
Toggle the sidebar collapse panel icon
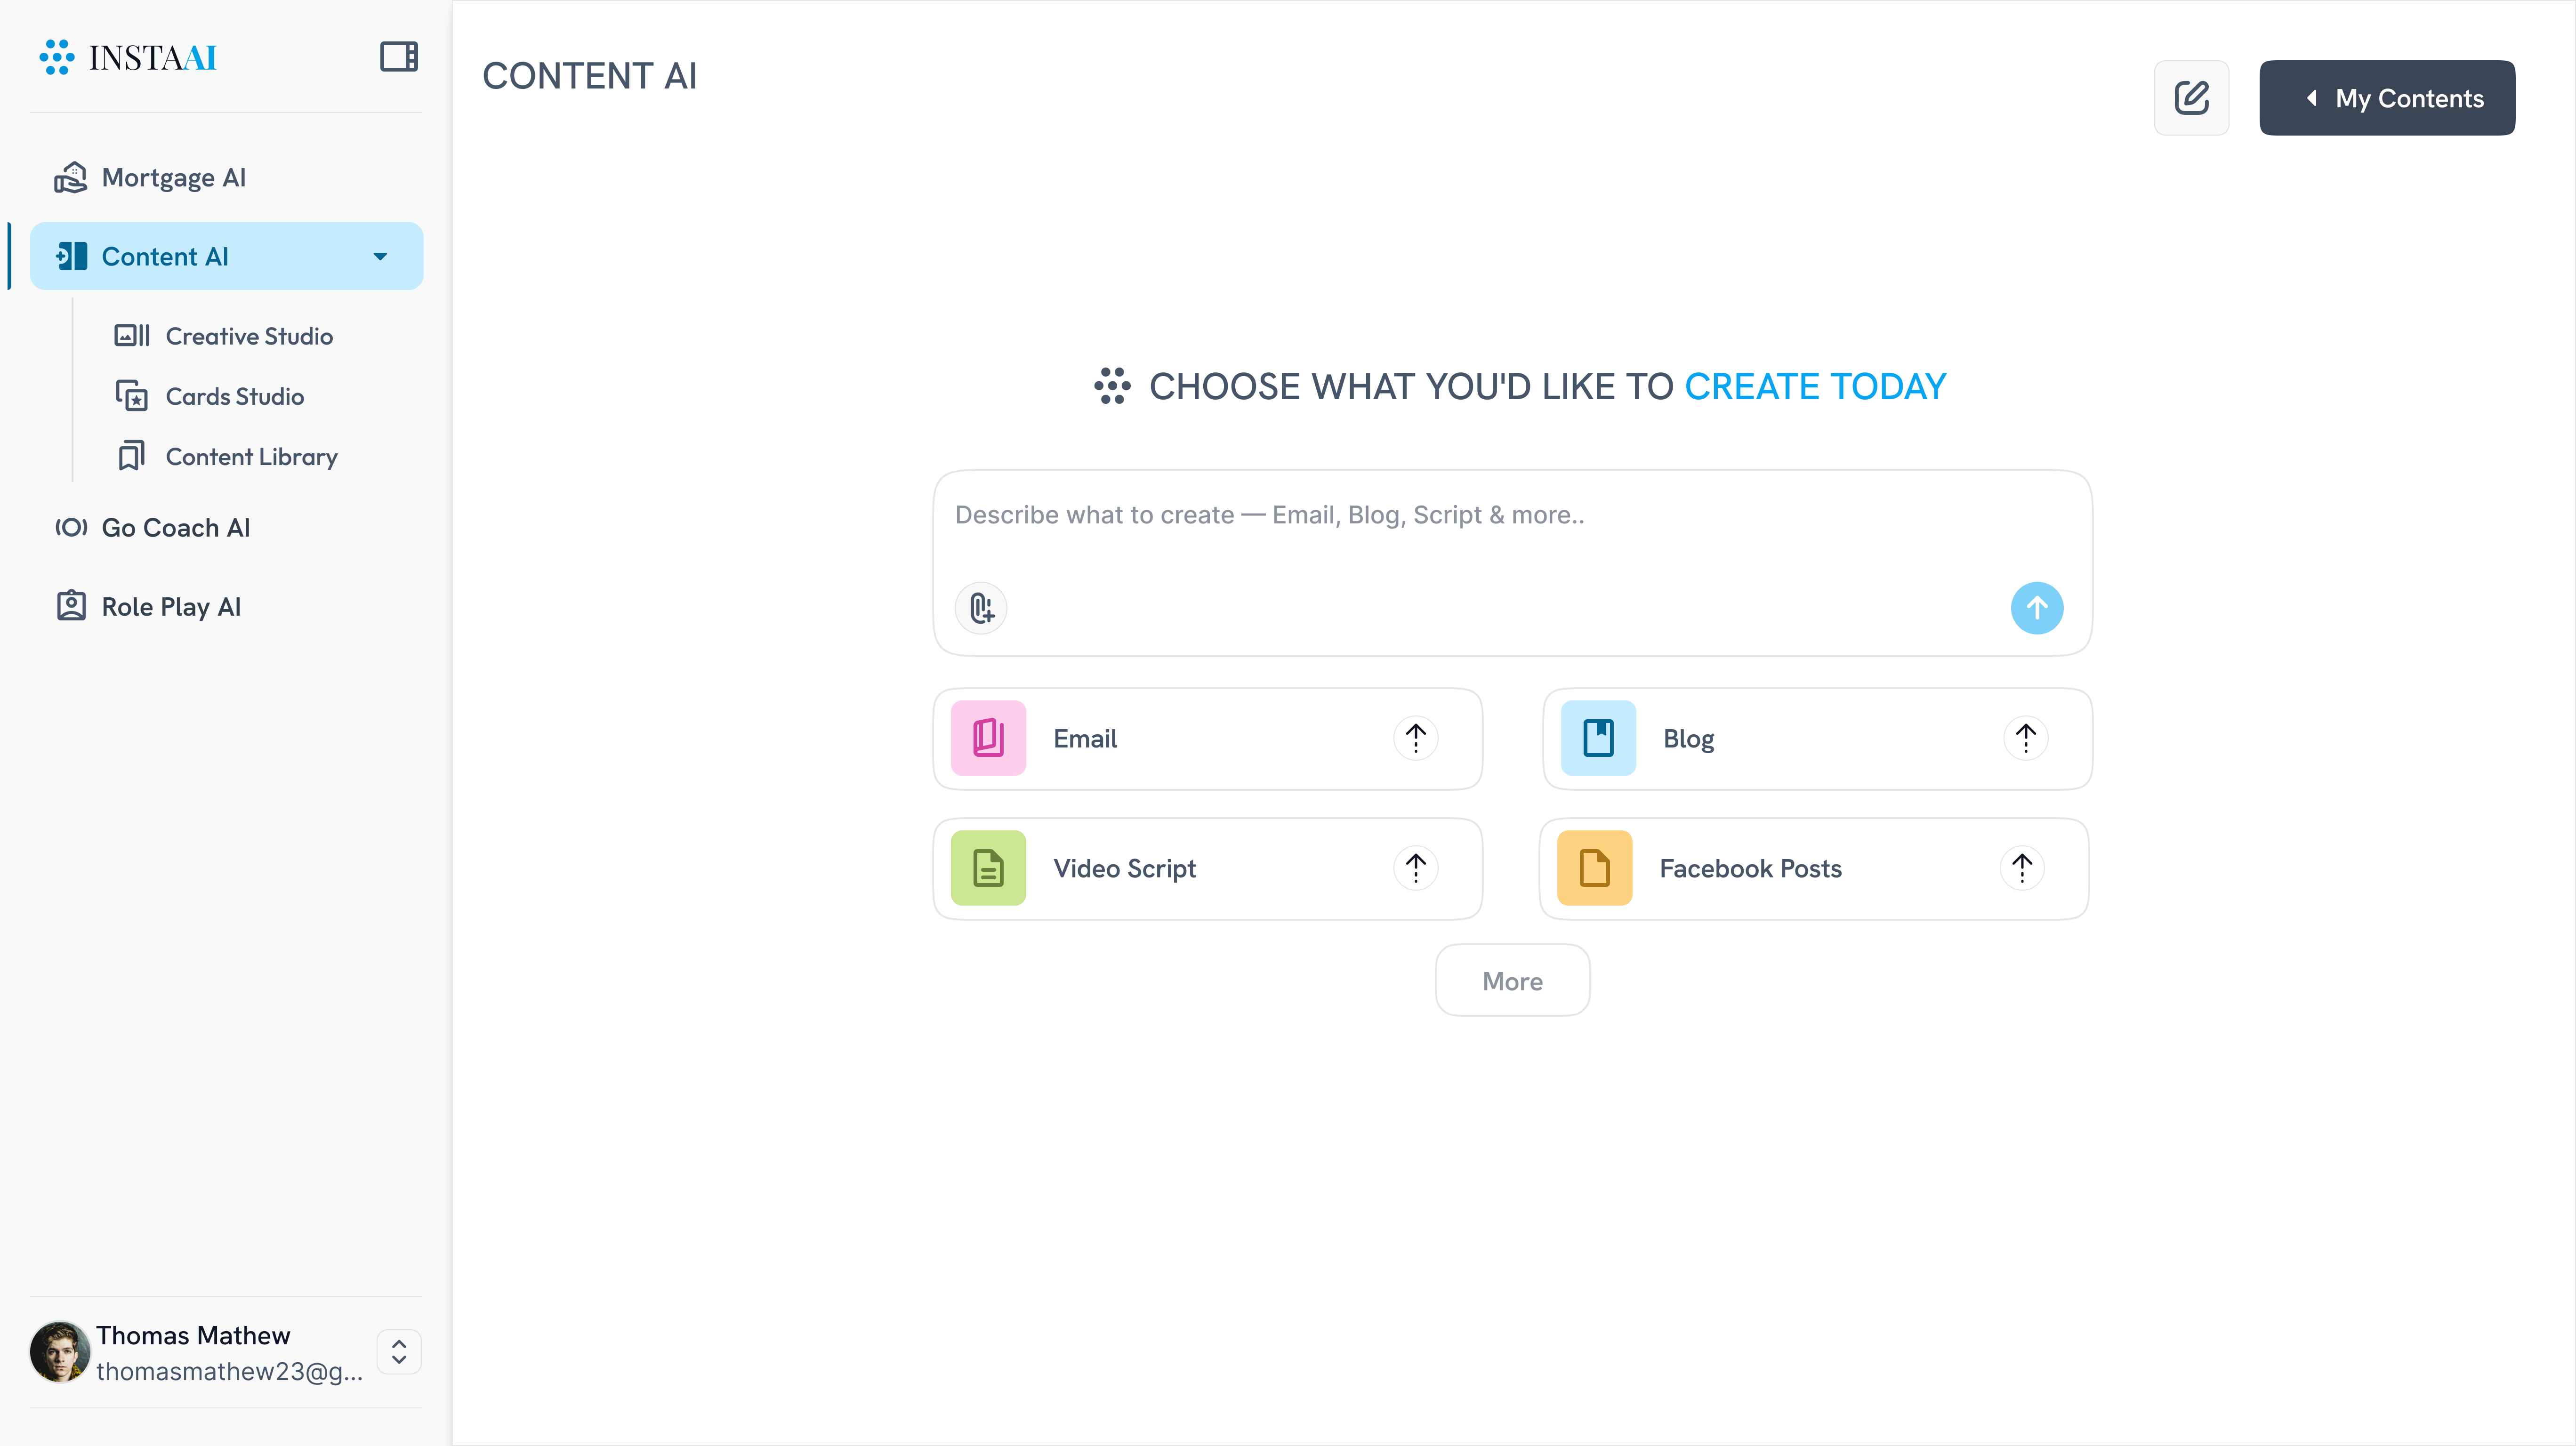click(x=398, y=57)
